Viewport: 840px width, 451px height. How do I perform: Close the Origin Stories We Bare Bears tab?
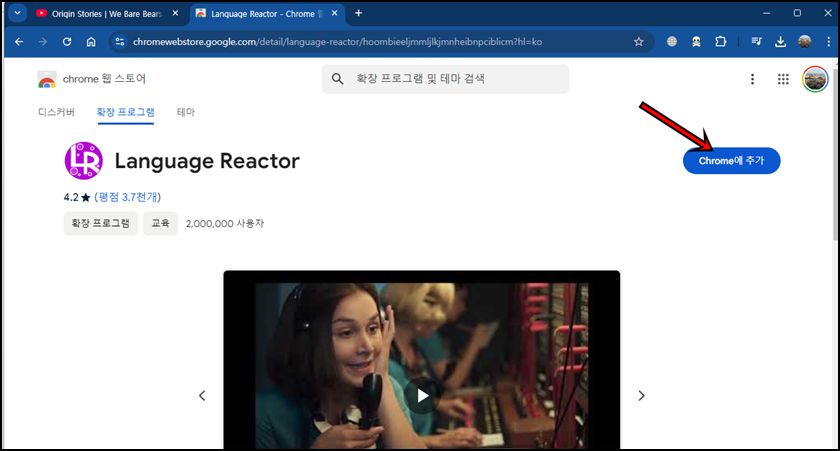[x=175, y=13]
